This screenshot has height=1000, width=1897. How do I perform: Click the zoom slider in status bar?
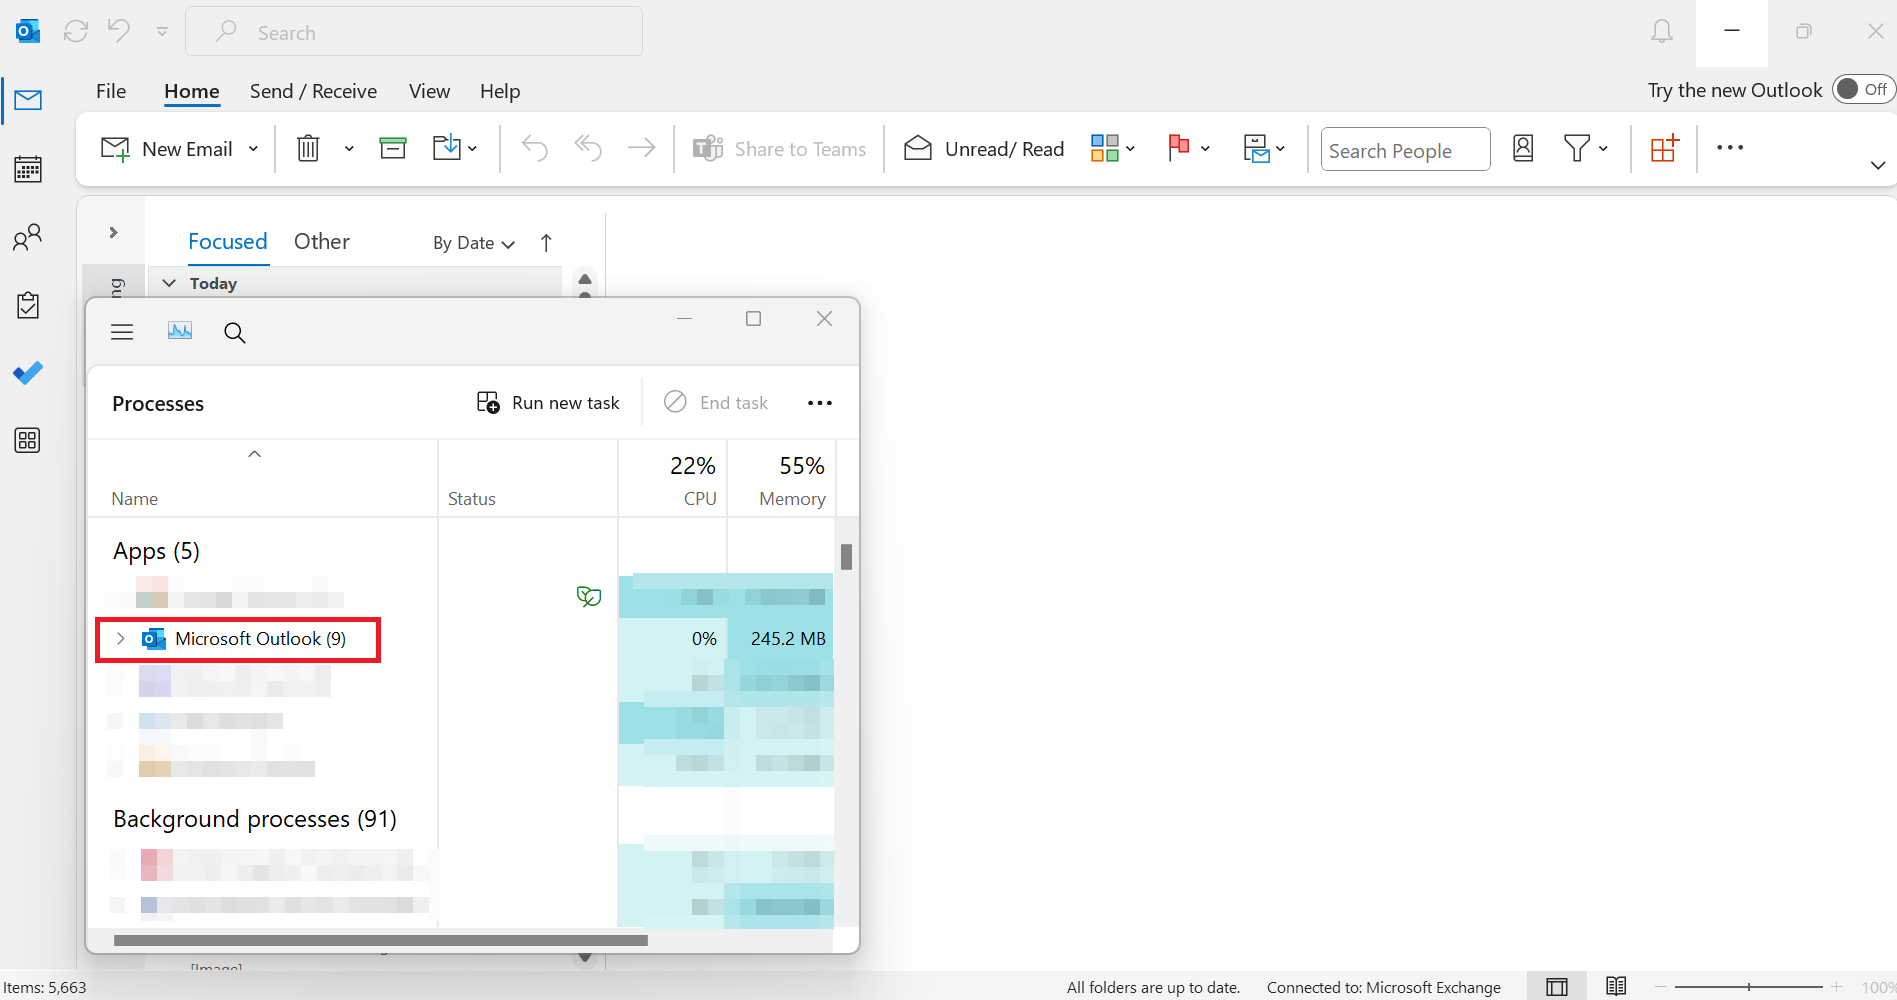[x=1749, y=987]
